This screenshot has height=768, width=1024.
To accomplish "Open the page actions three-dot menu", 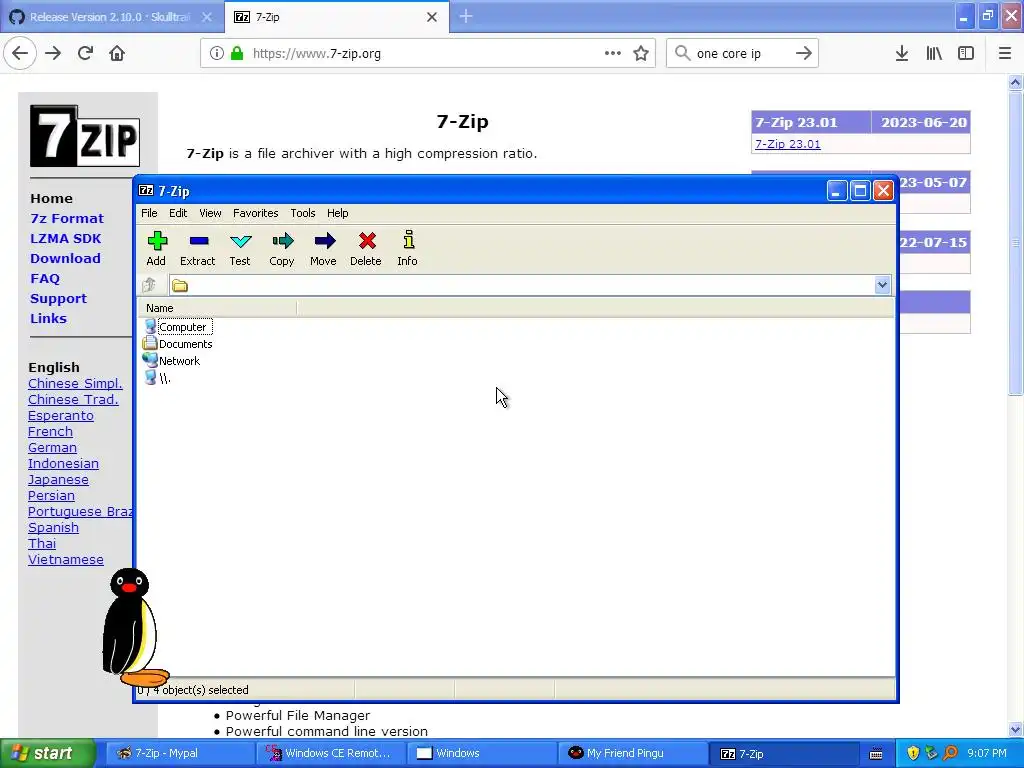I will pyautogui.click(x=613, y=53).
